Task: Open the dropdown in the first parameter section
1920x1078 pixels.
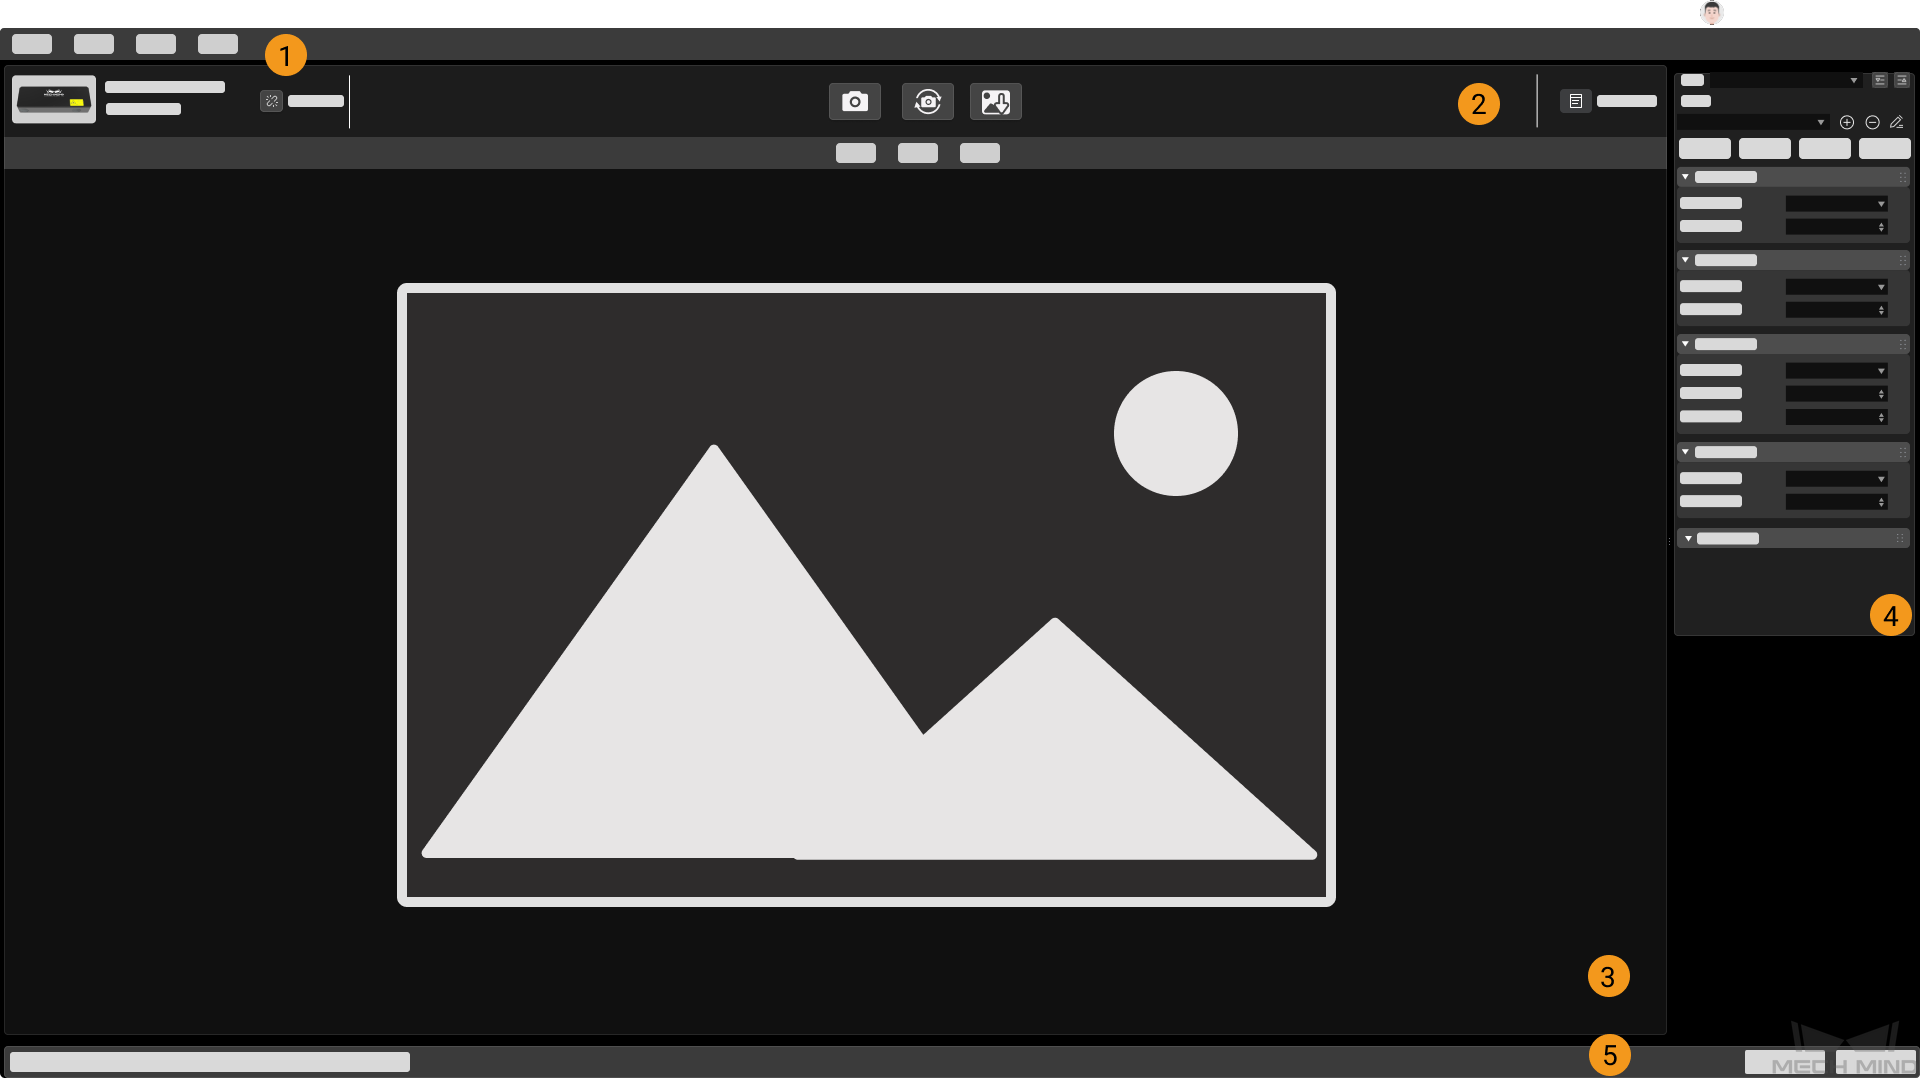Action: click(1837, 204)
